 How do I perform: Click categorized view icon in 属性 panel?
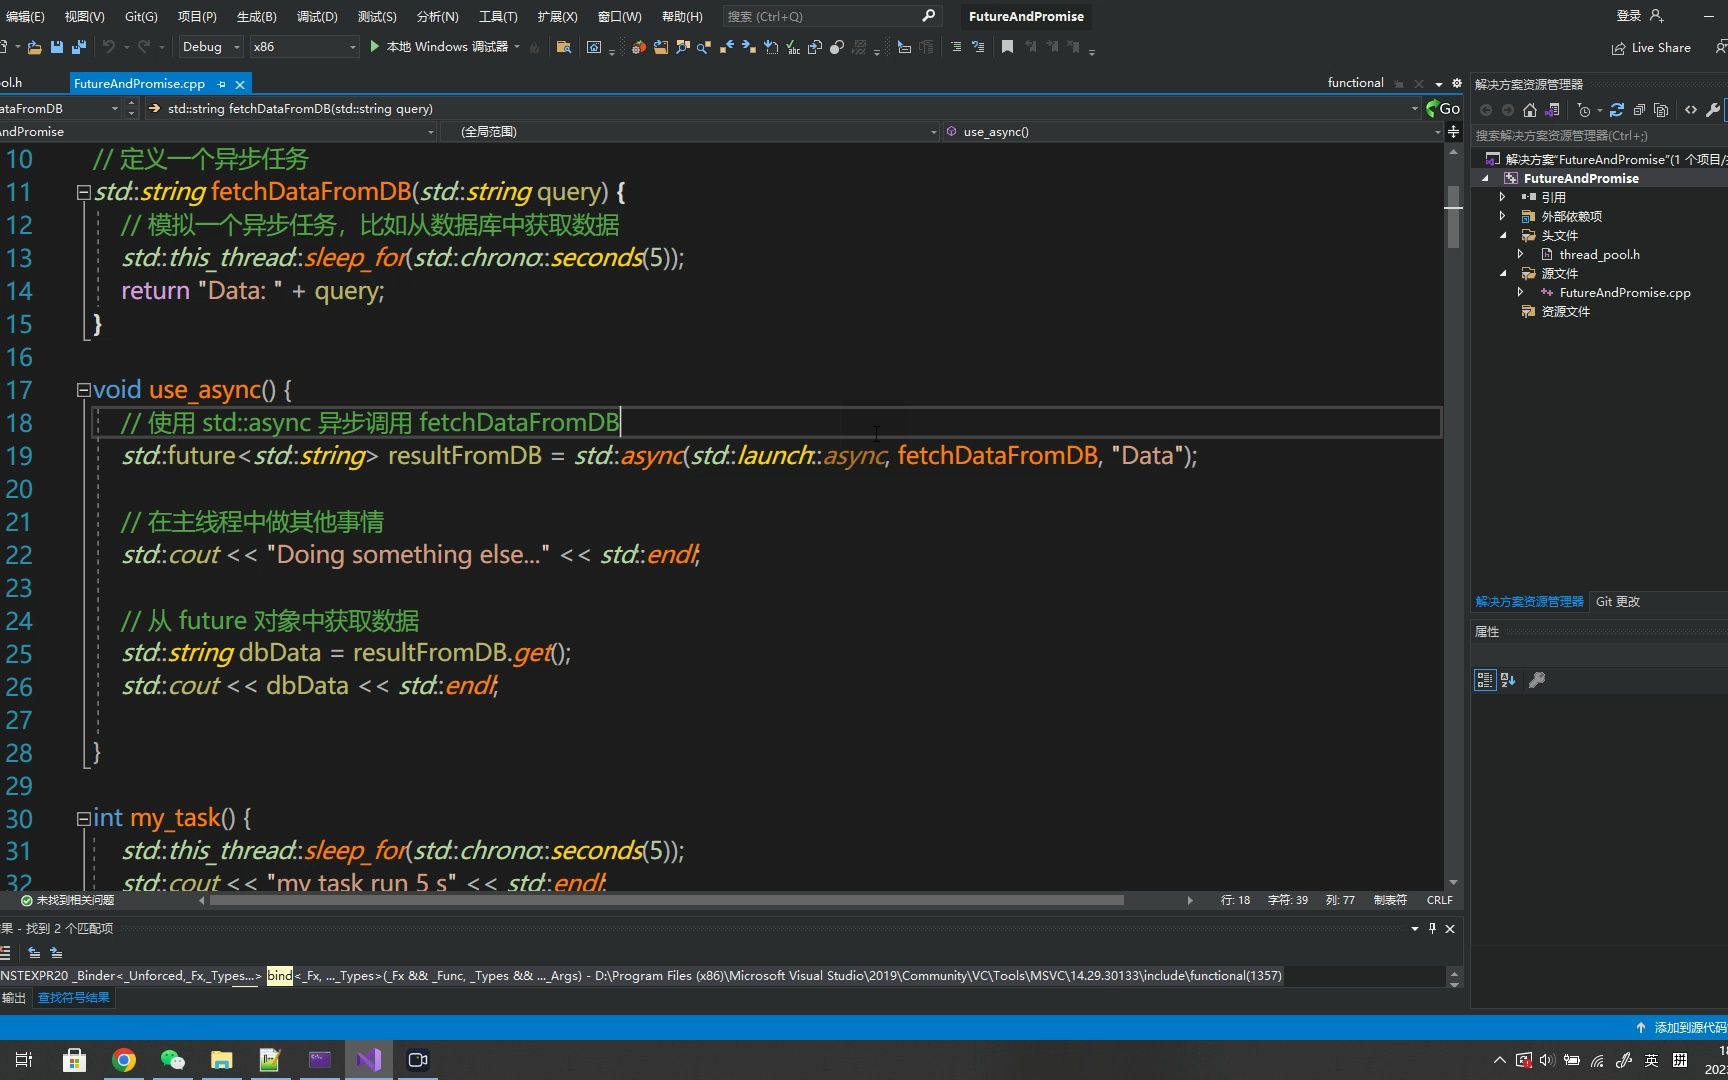1485,680
